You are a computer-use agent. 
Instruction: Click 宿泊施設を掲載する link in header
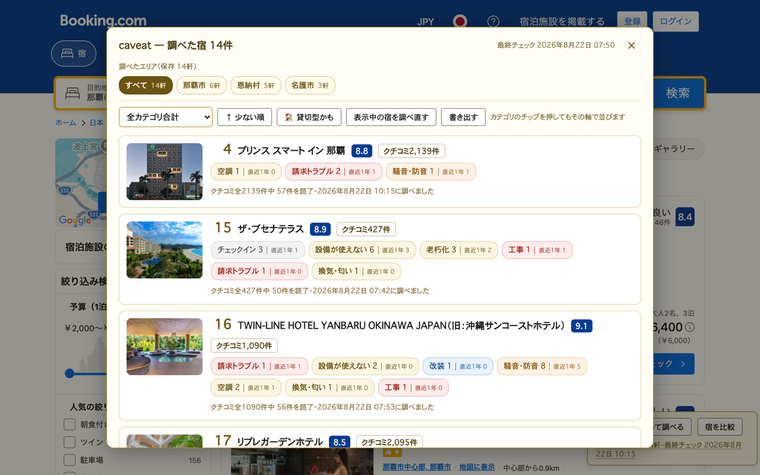click(562, 21)
